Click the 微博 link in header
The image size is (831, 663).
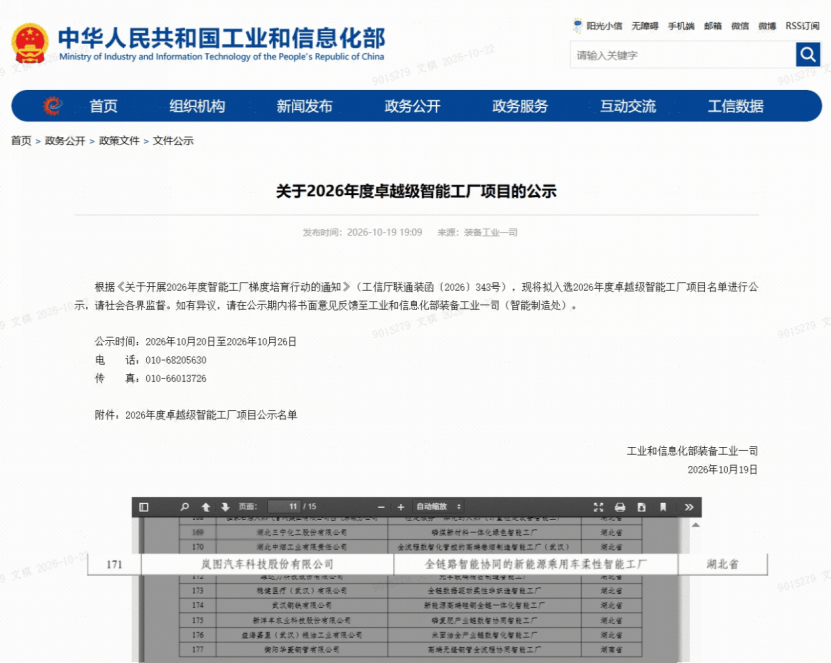click(767, 26)
